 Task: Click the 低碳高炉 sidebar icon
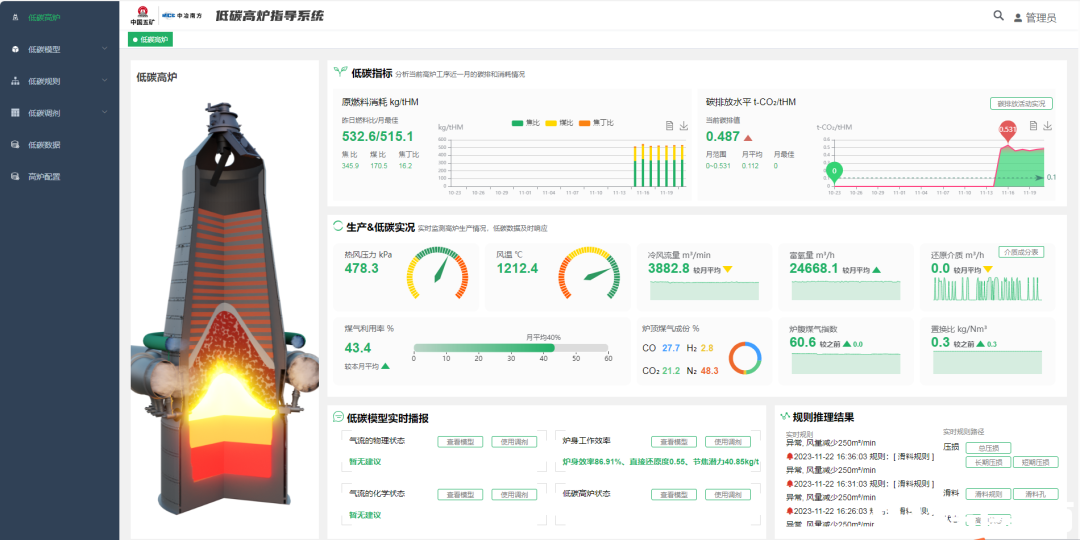click(16, 17)
